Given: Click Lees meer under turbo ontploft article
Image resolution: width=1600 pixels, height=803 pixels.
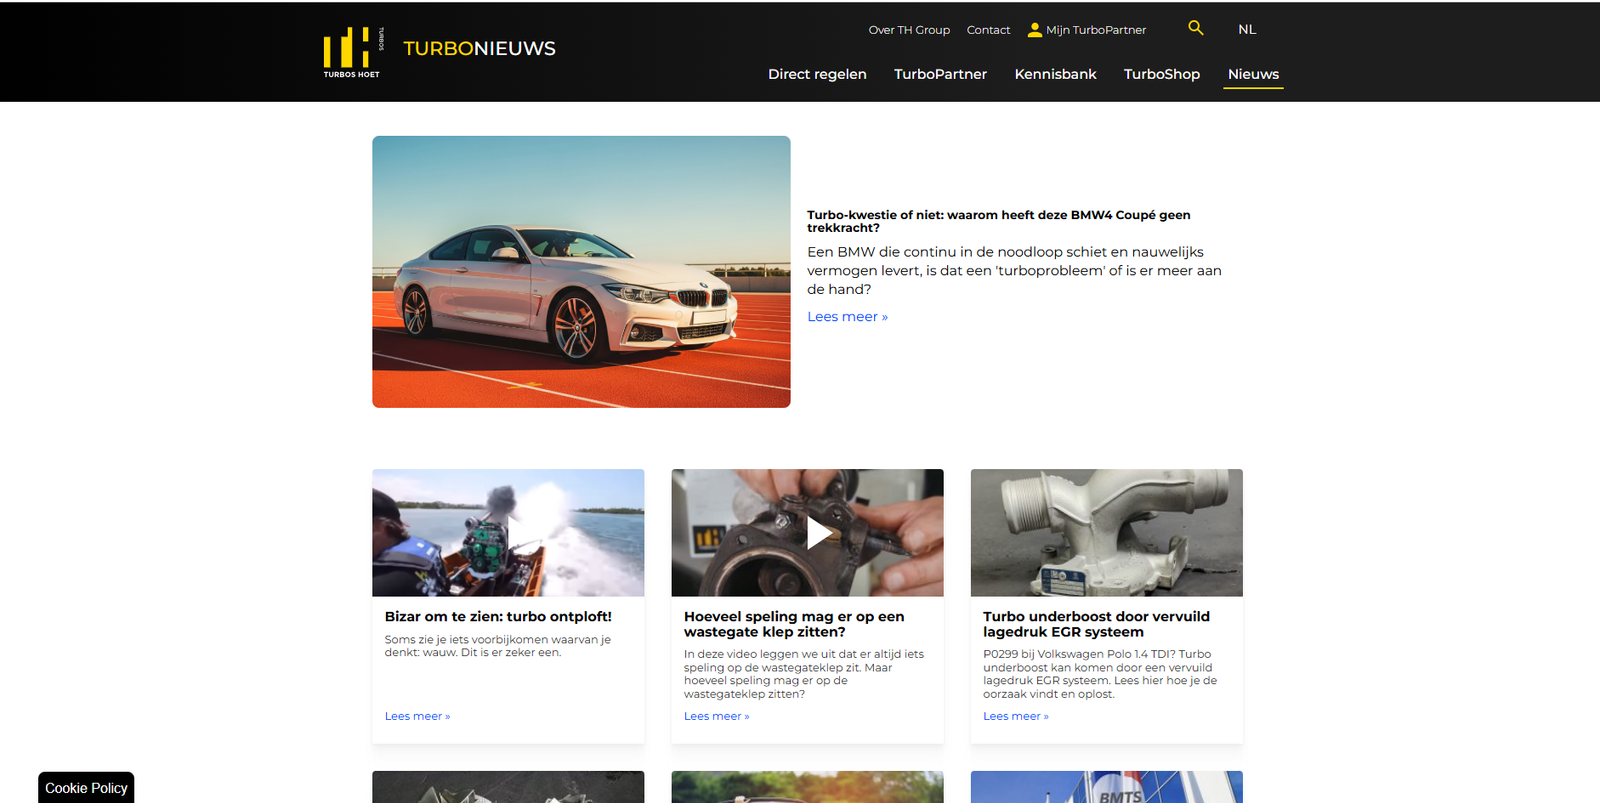Looking at the screenshot, I should click(417, 716).
